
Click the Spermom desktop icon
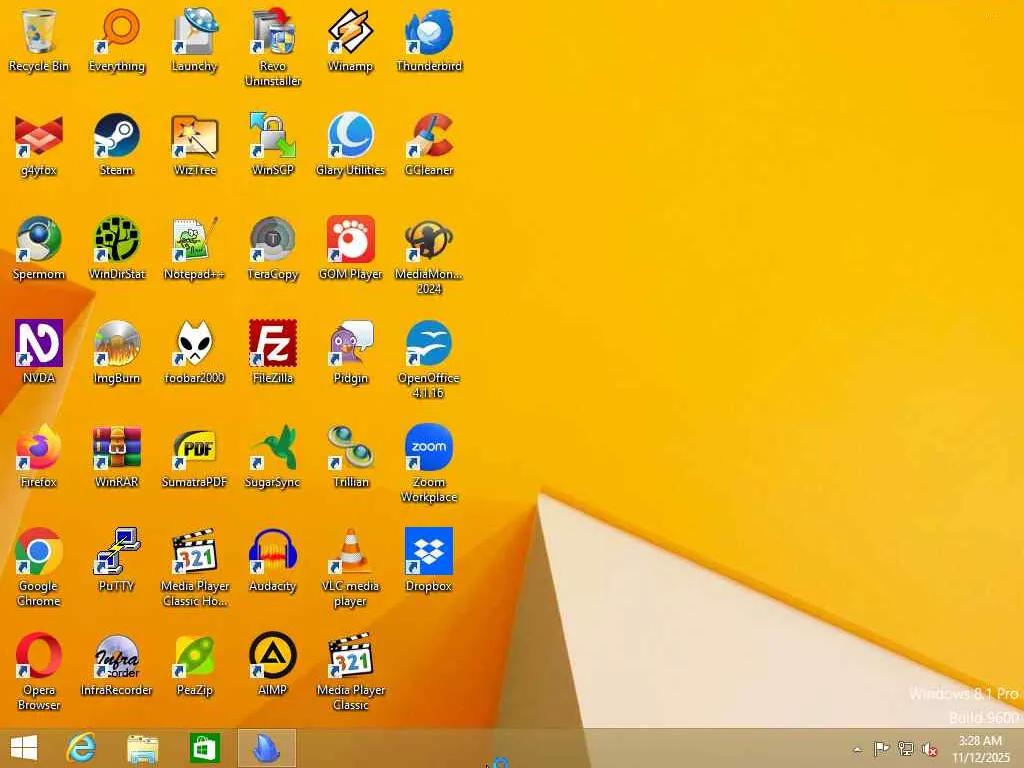39,248
